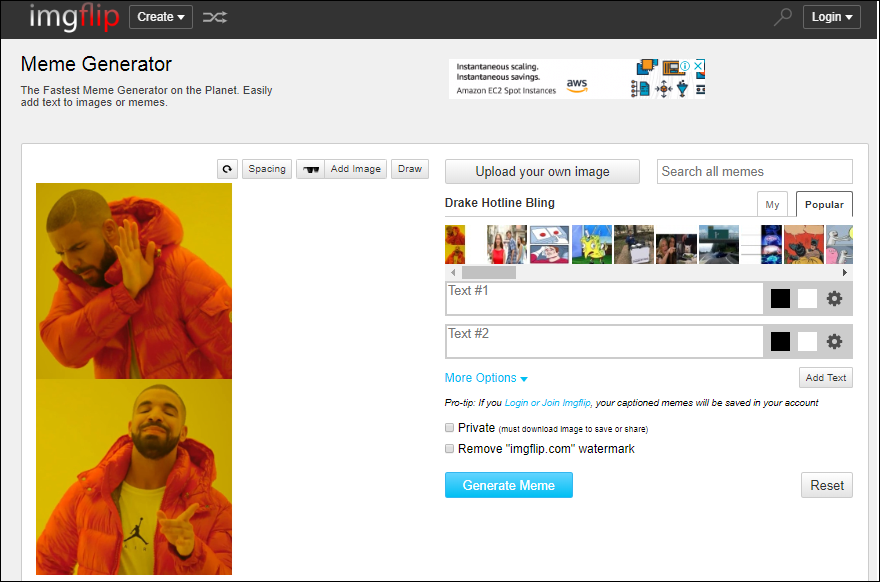
Task: Close the AWS ad with X icon
Action: click(x=699, y=66)
